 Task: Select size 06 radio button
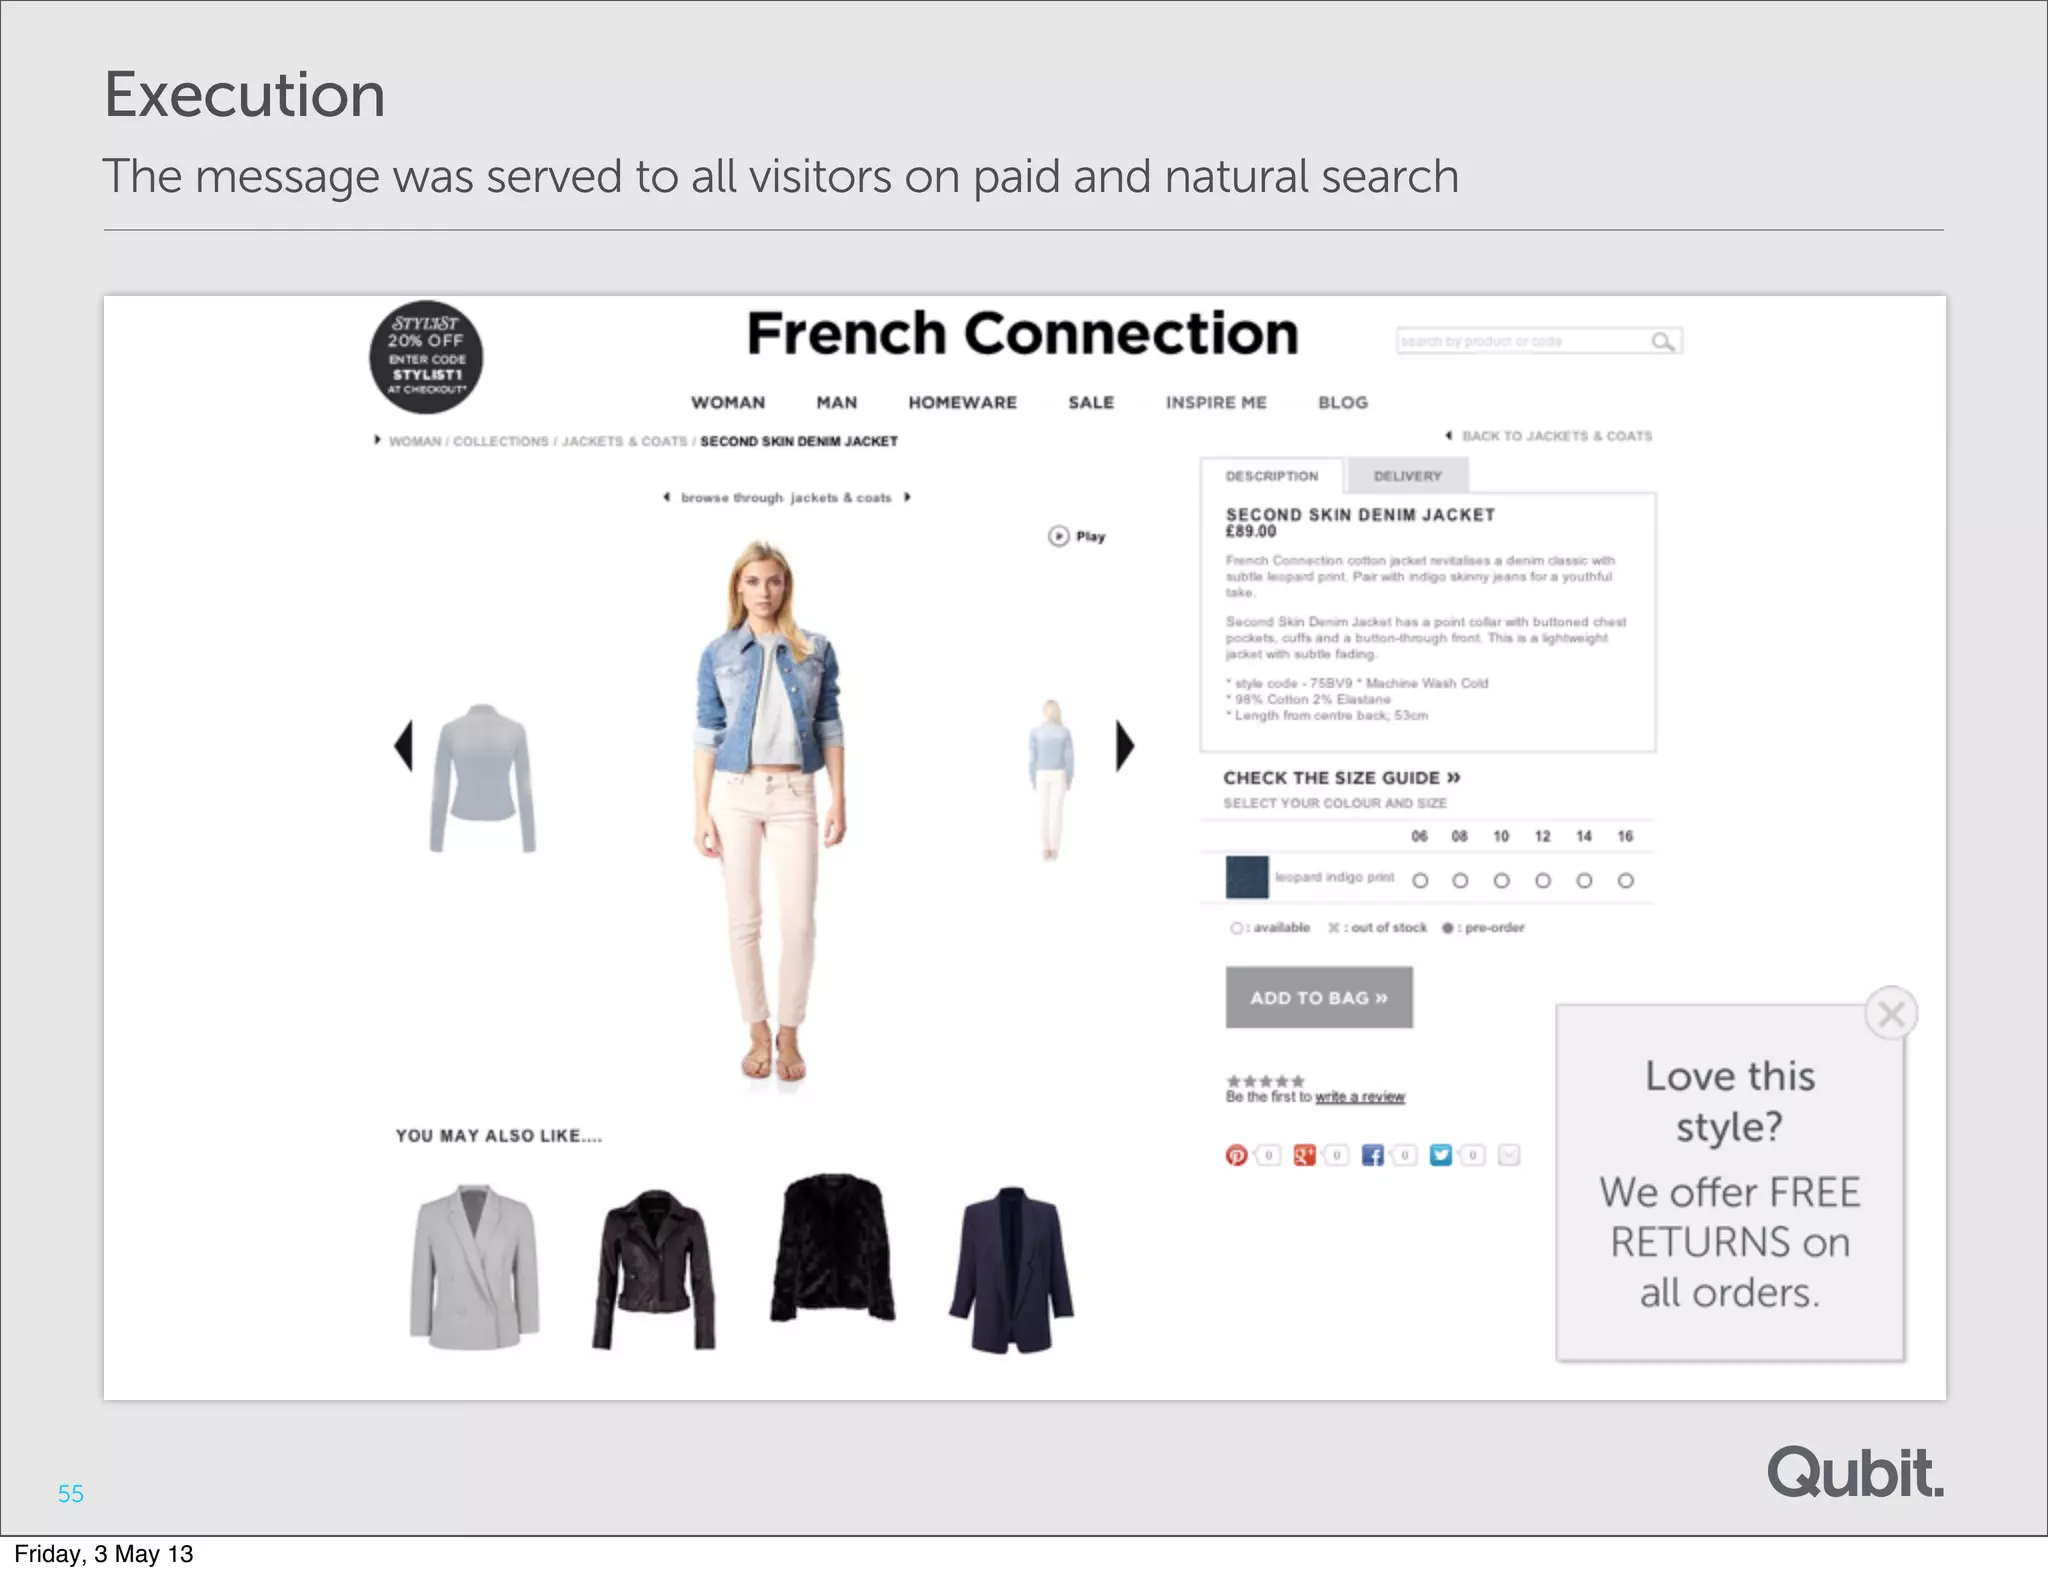coord(1420,880)
